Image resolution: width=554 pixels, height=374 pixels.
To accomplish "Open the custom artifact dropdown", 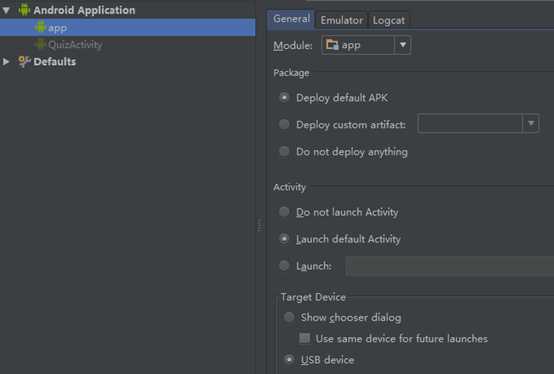I will coord(531,124).
